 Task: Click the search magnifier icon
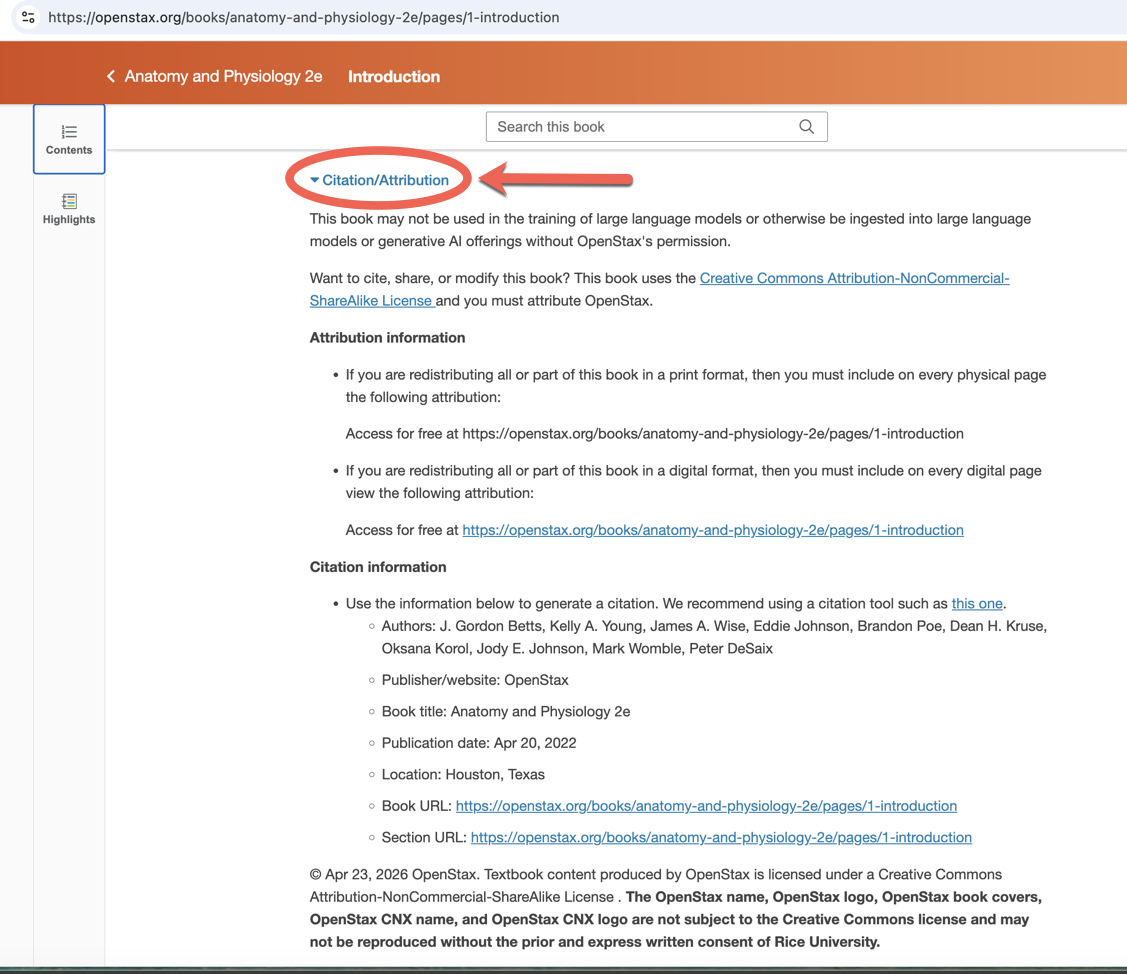tap(806, 127)
